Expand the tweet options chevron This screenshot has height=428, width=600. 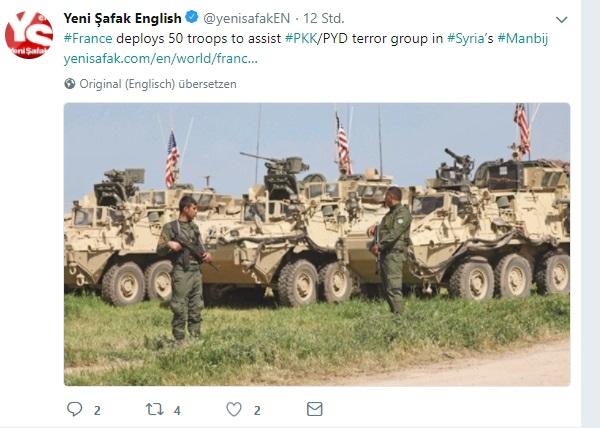(x=561, y=20)
